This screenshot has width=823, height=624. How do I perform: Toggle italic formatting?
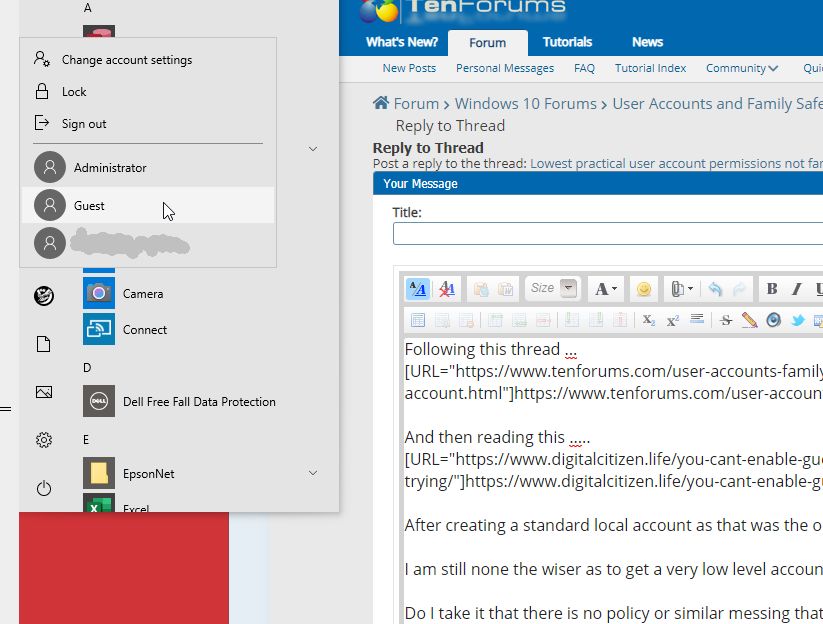pyautogui.click(x=796, y=289)
